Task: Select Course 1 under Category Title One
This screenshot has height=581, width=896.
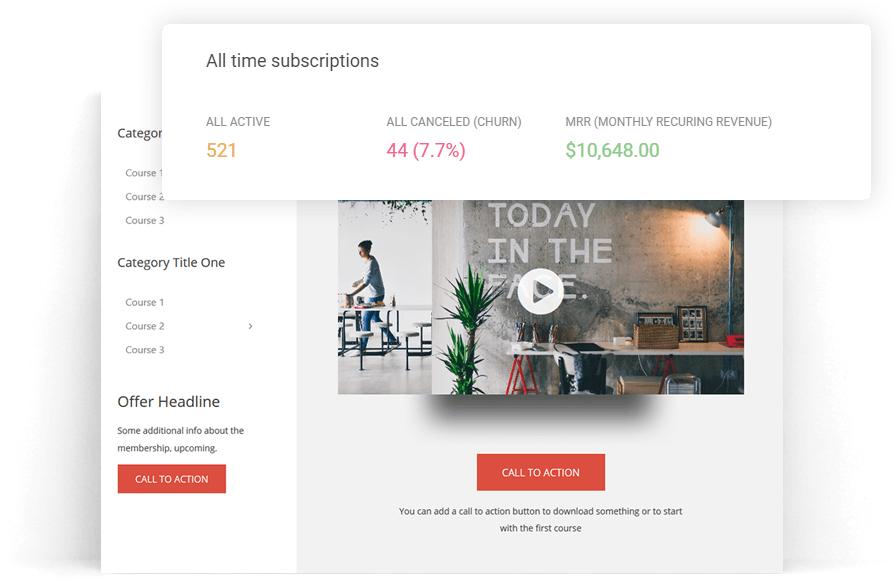Action: pyautogui.click(x=144, y=302)
